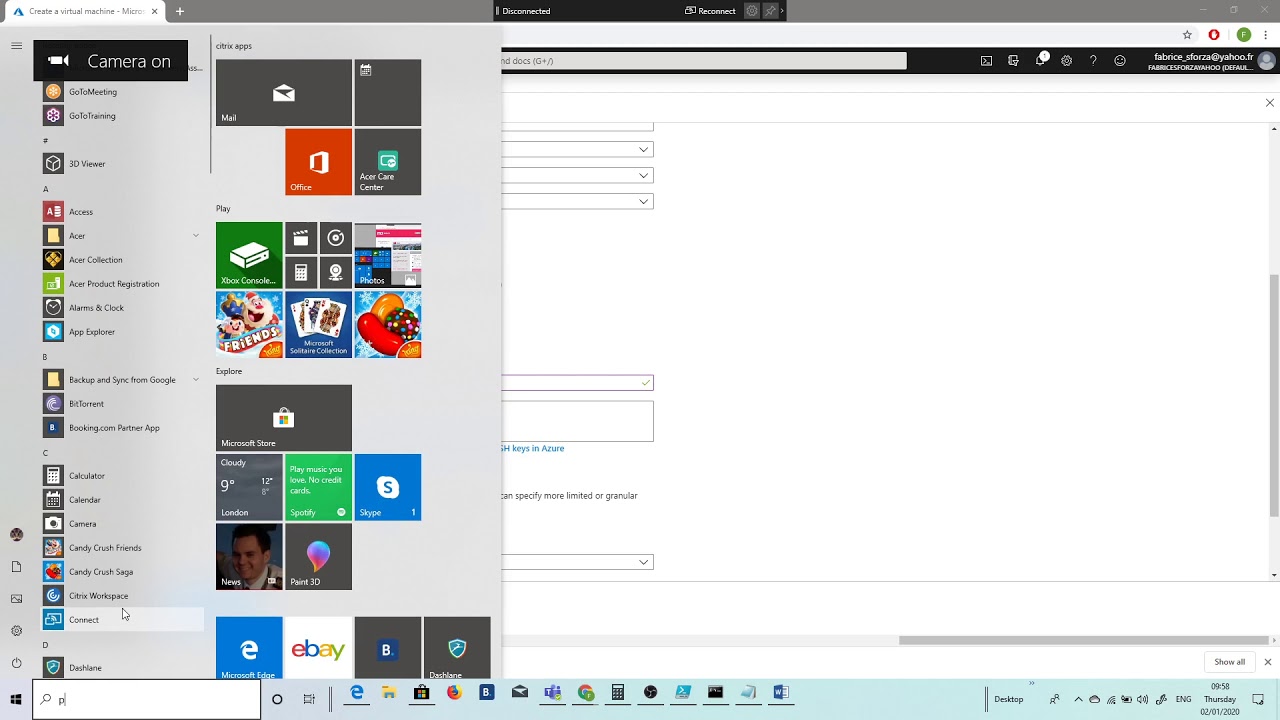1280x720 pixels.
Task: Open Chrome three-dot menu
Action: click(x=1266, y=35)
